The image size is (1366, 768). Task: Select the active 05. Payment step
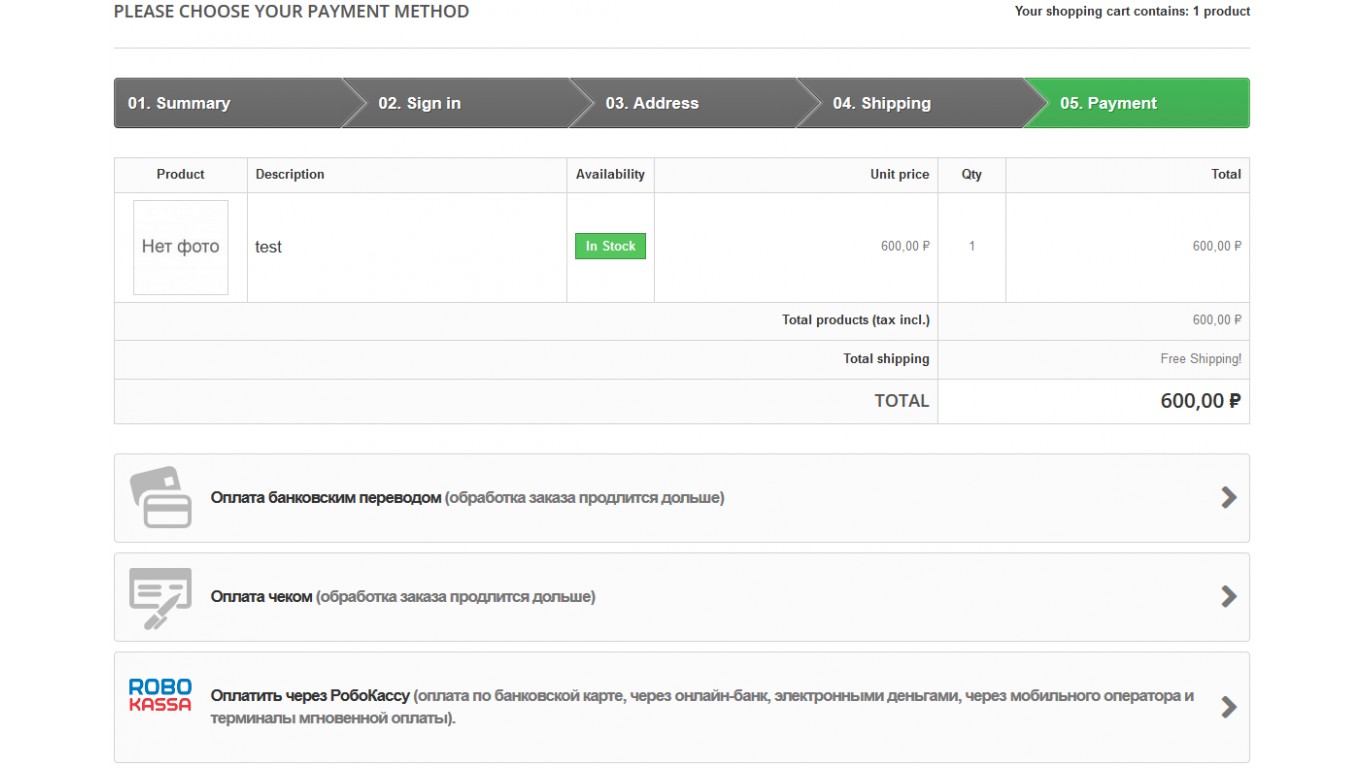[1108, 103]
